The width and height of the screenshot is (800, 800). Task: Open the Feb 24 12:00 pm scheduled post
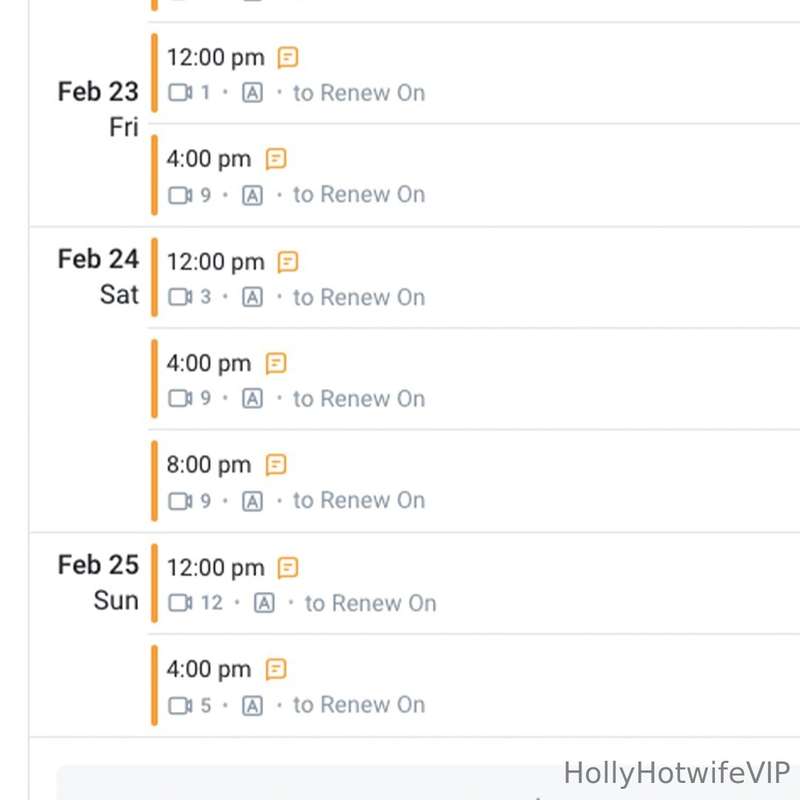click(474, 278)
